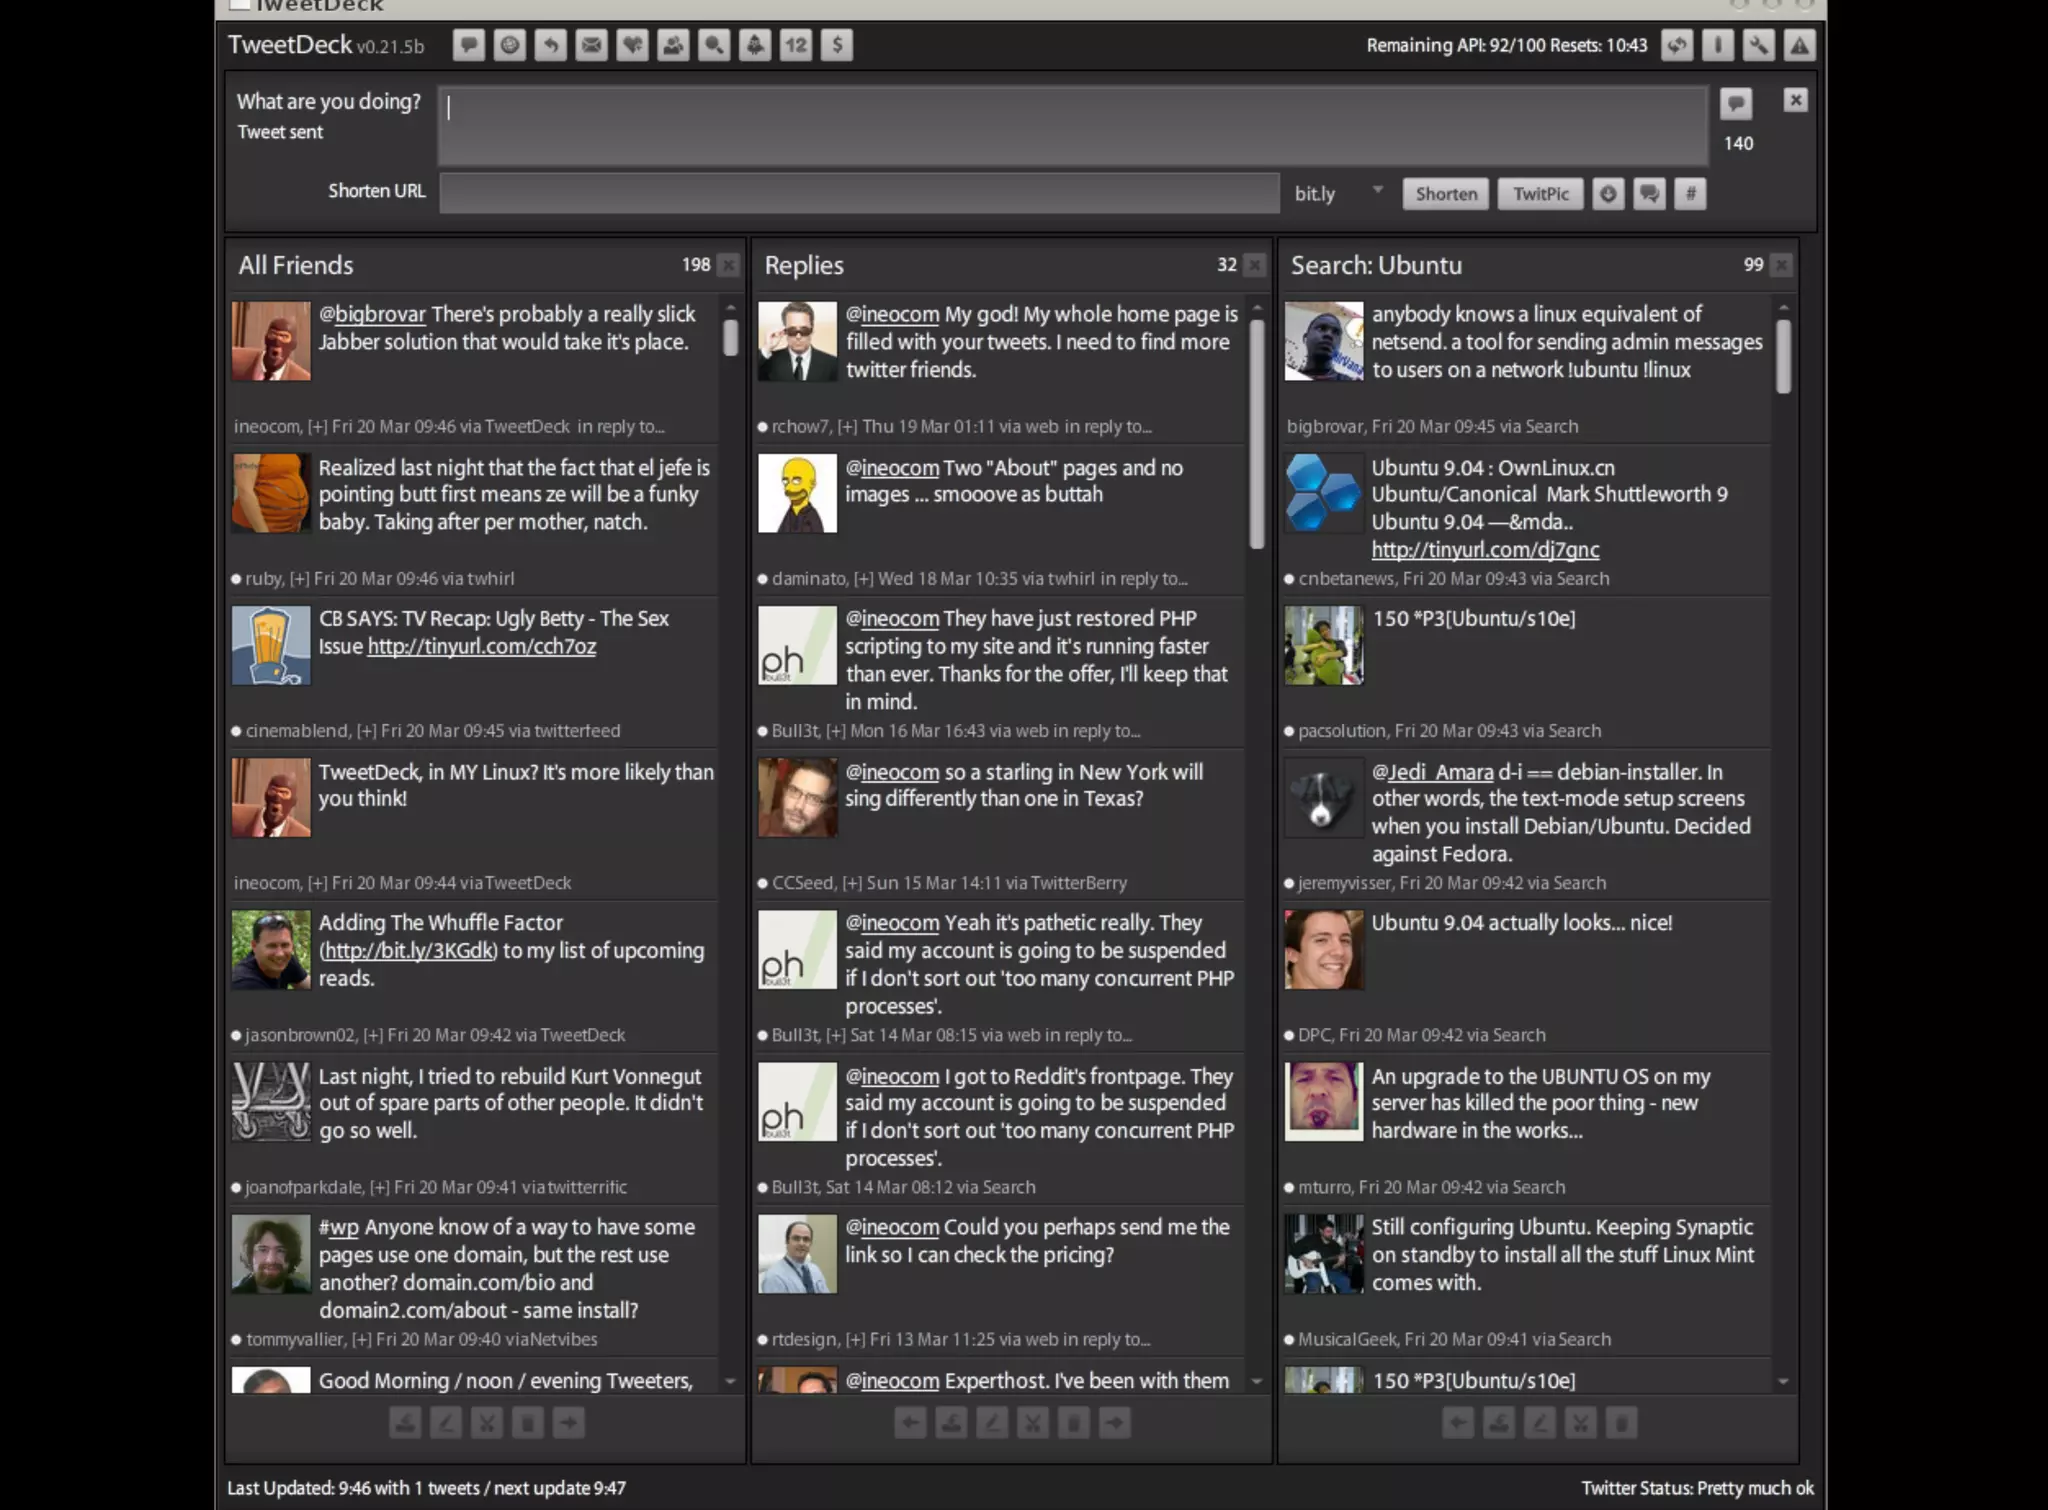
Task: Open the Direct Messages envelope icon
Action: (591, 45)
